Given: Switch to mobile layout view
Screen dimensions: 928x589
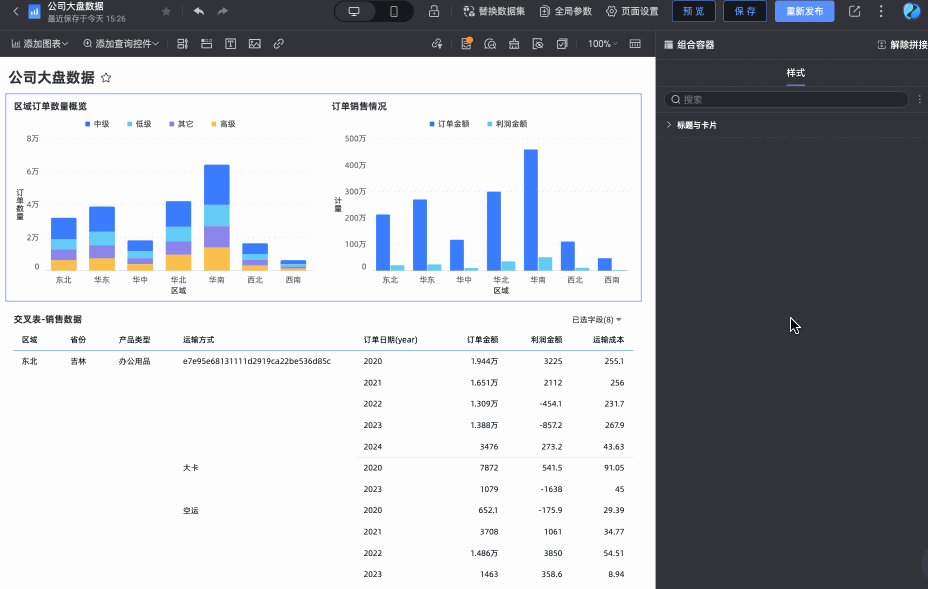Looking at the screenshot, I should [394, 11].
